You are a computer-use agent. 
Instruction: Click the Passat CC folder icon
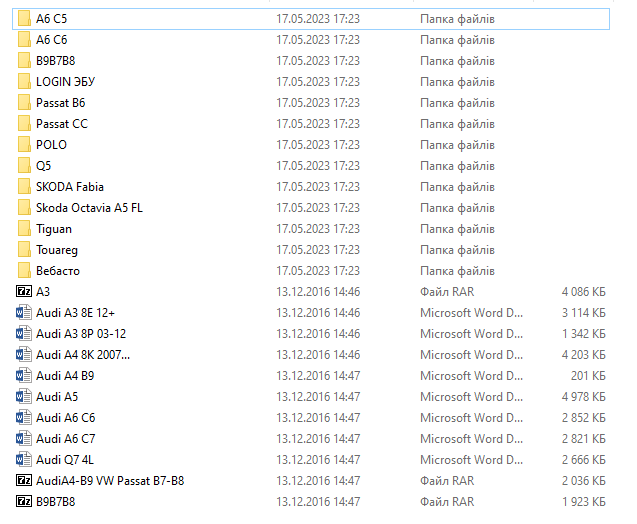click(24, 123)
